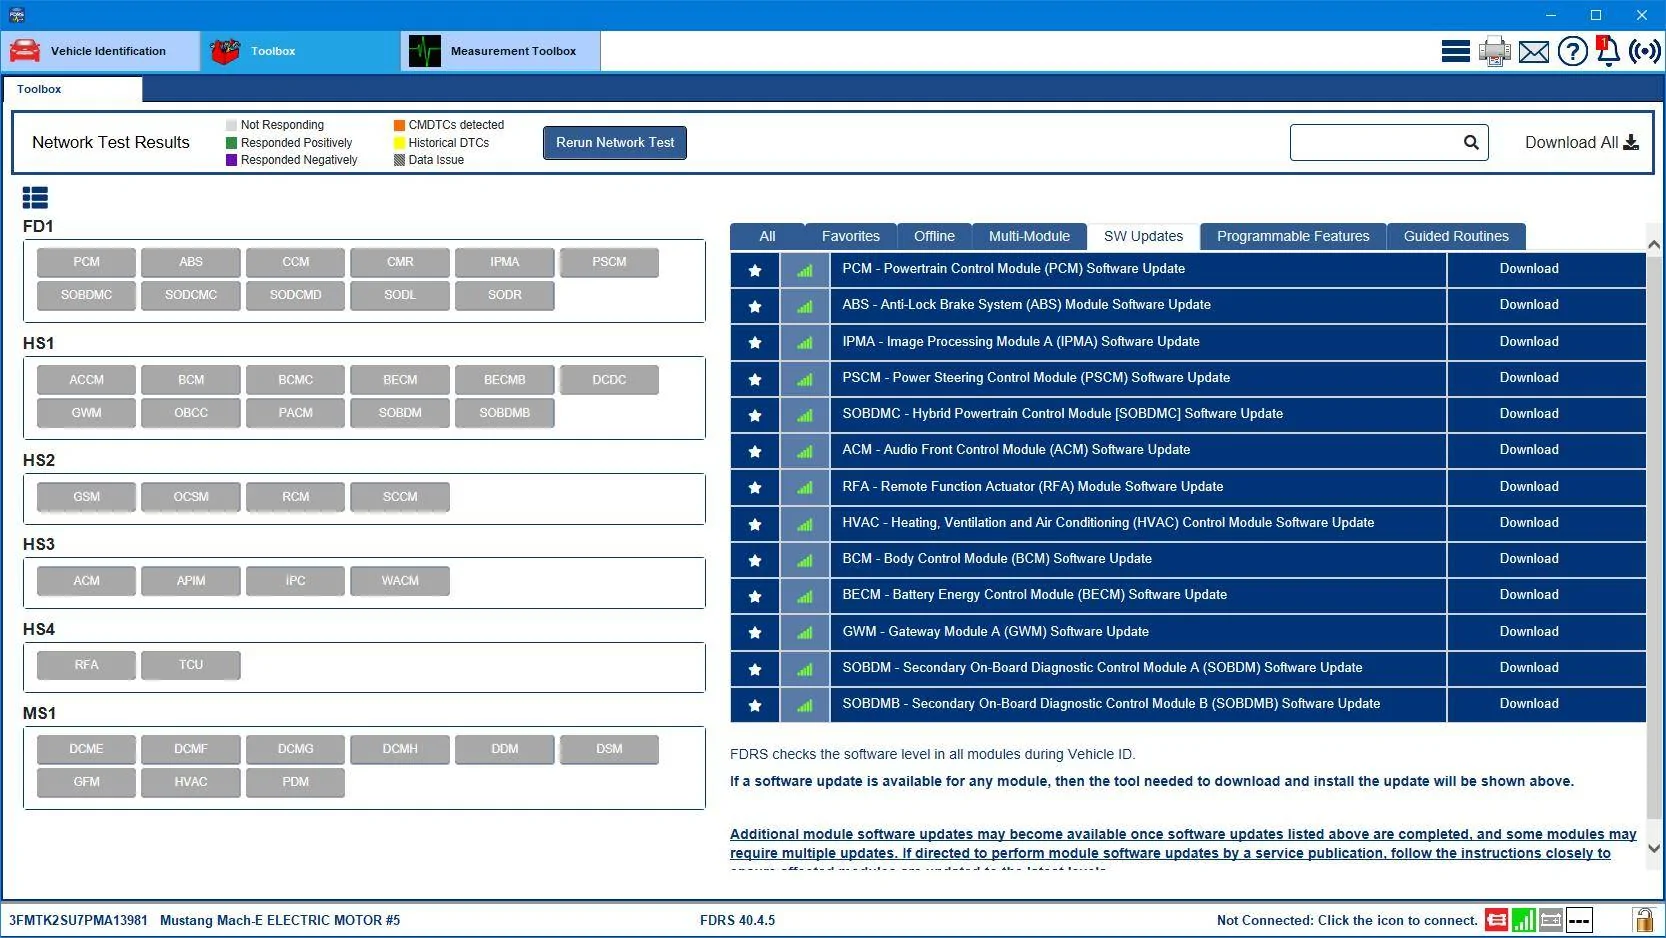Click Download All

(1582, 142)
